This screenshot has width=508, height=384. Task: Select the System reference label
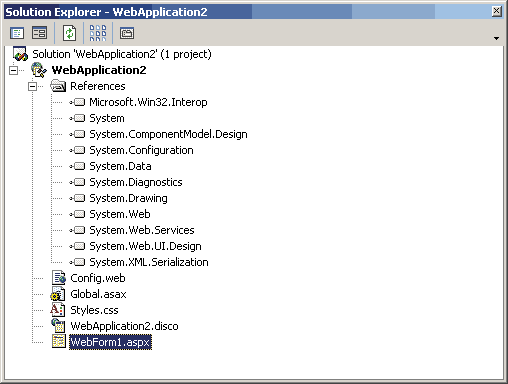tap(107, 118)
